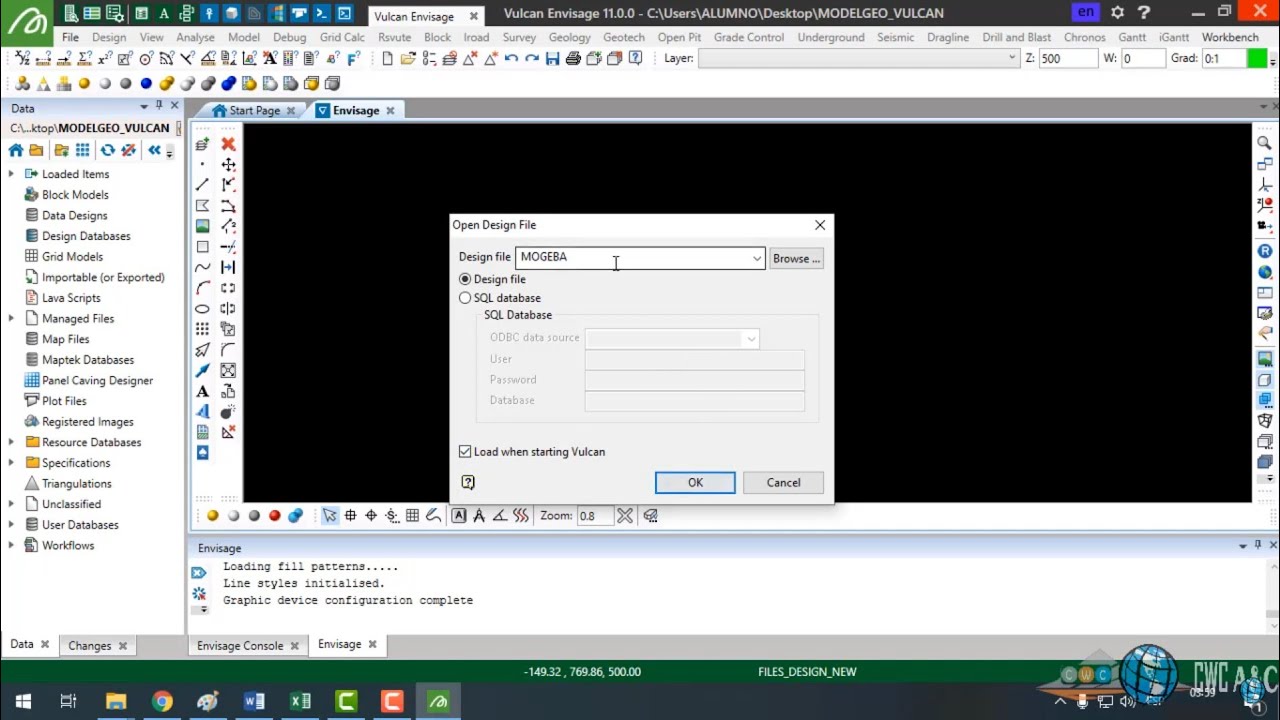This screenshot has height=720, width=1280.
Task: Select the rectangle drawing tool
Action: (203, 247)
